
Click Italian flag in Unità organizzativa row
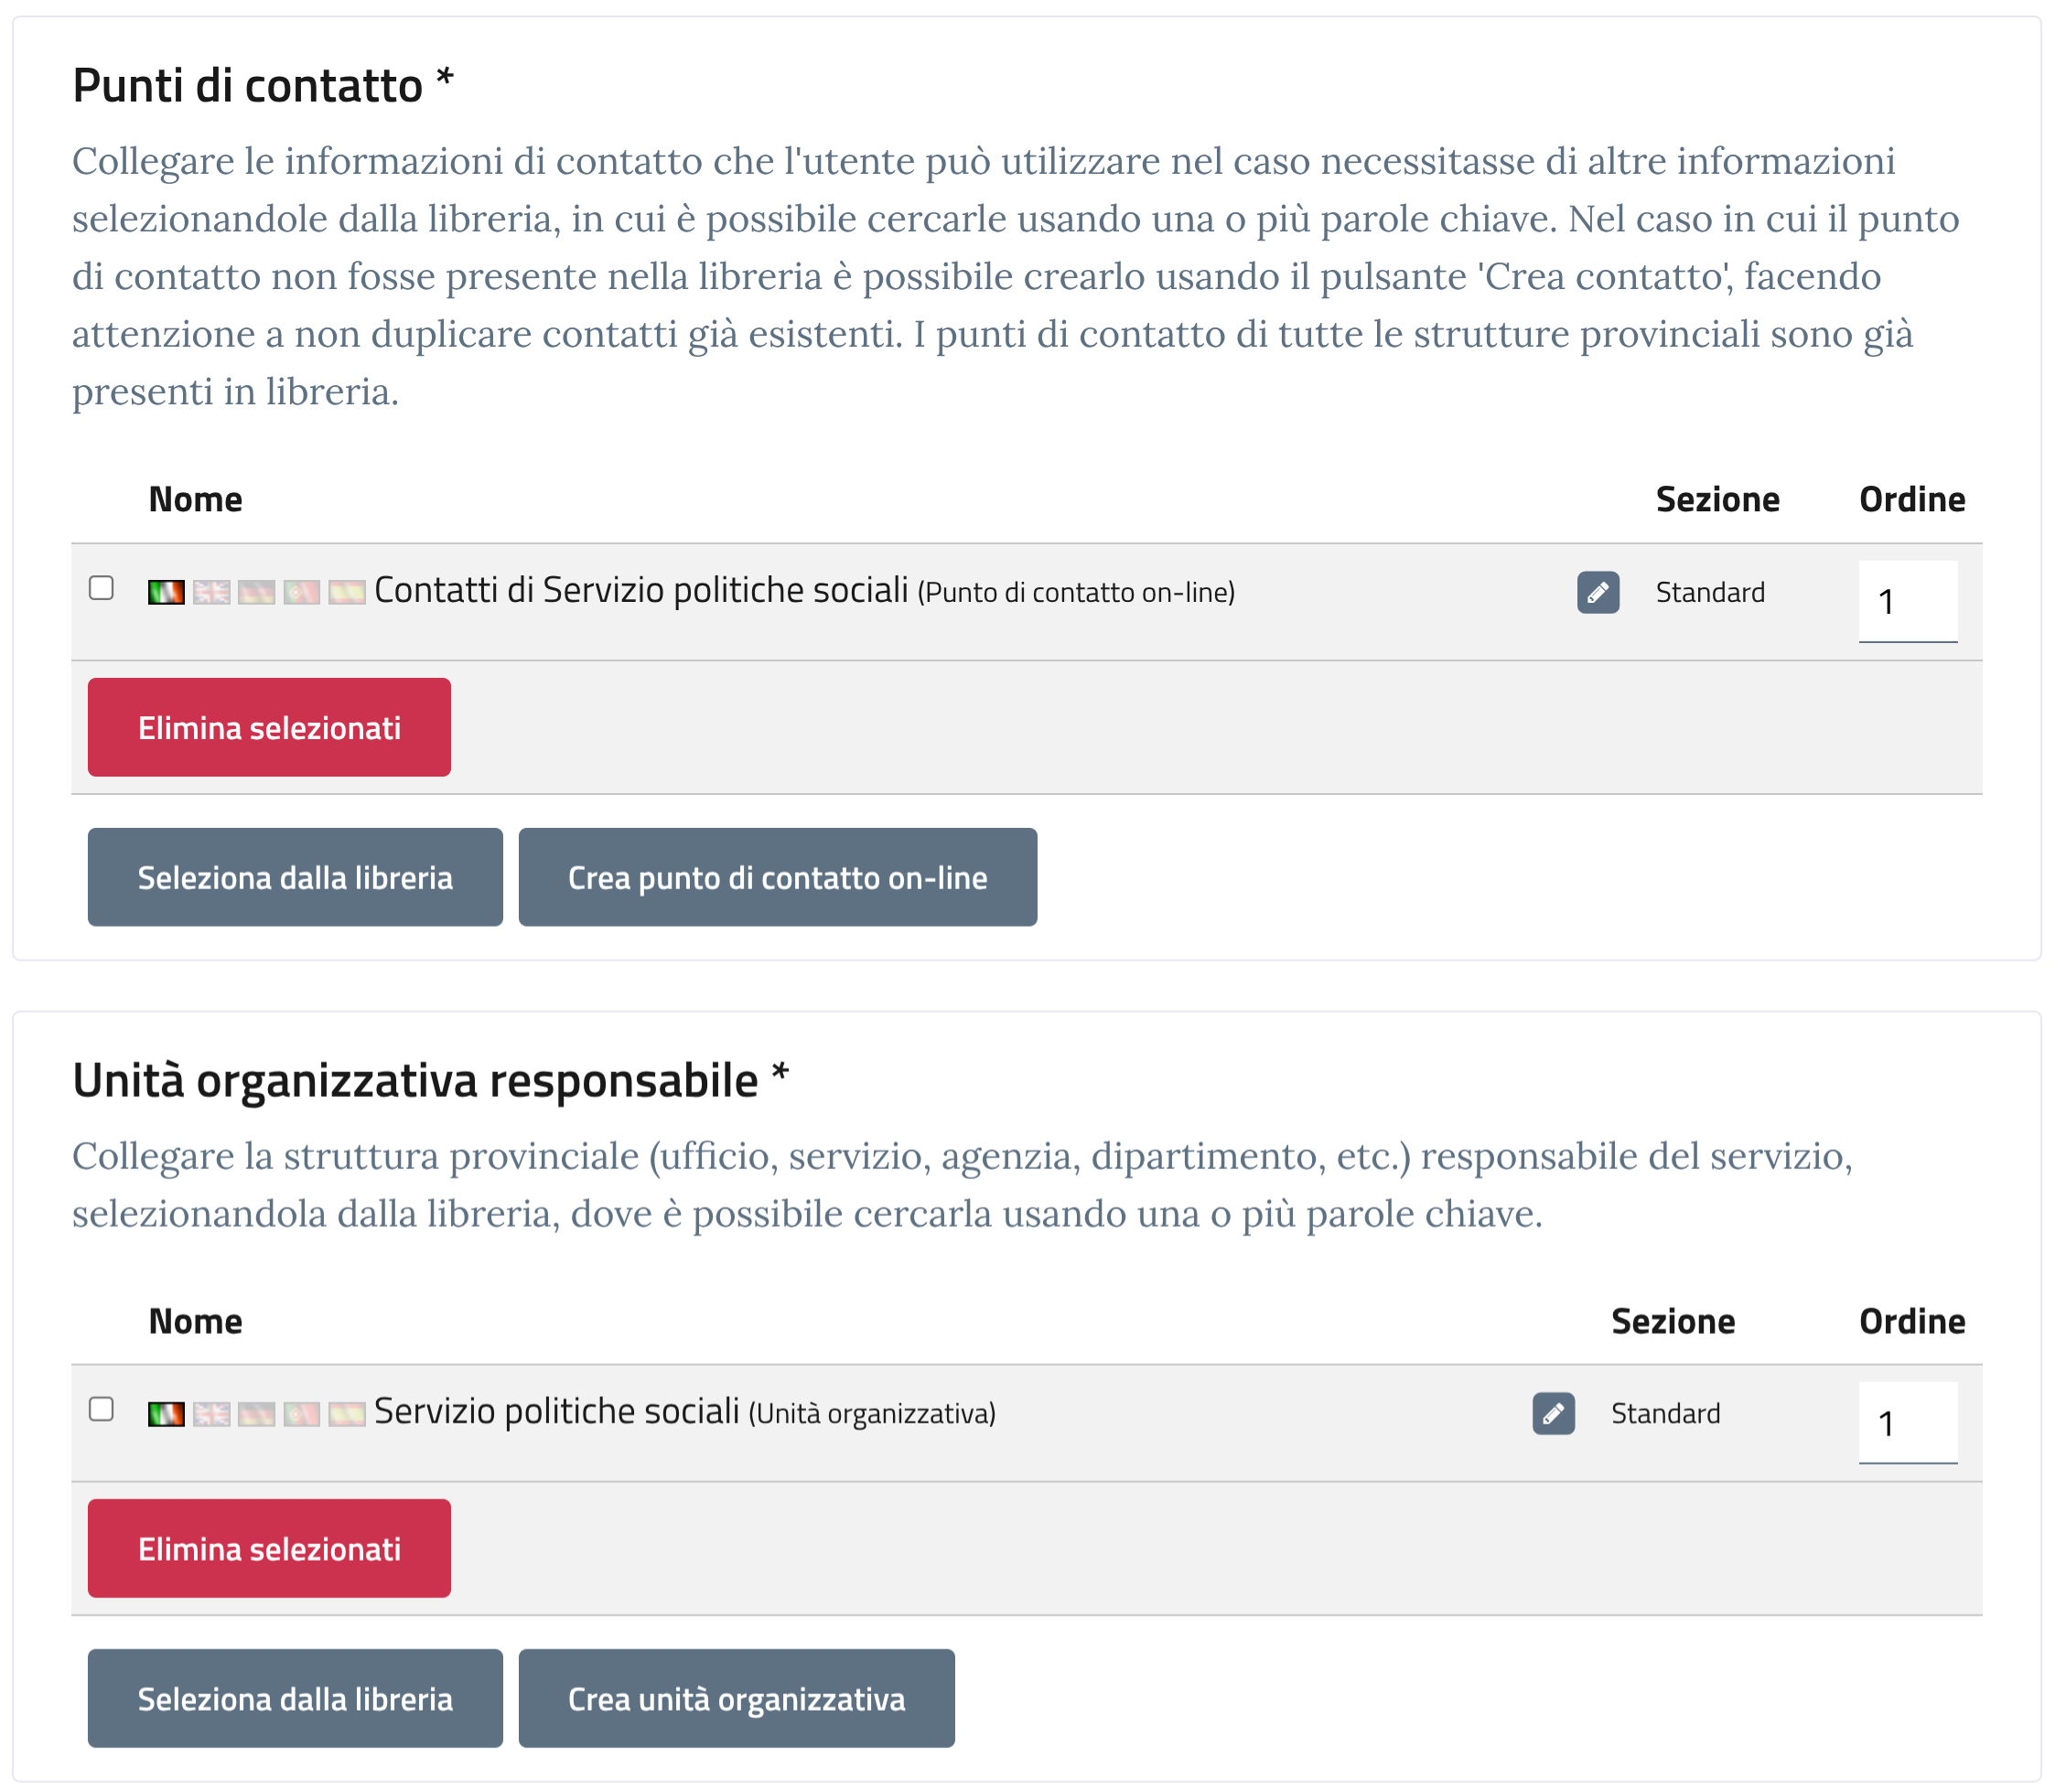pos(166,1413)
